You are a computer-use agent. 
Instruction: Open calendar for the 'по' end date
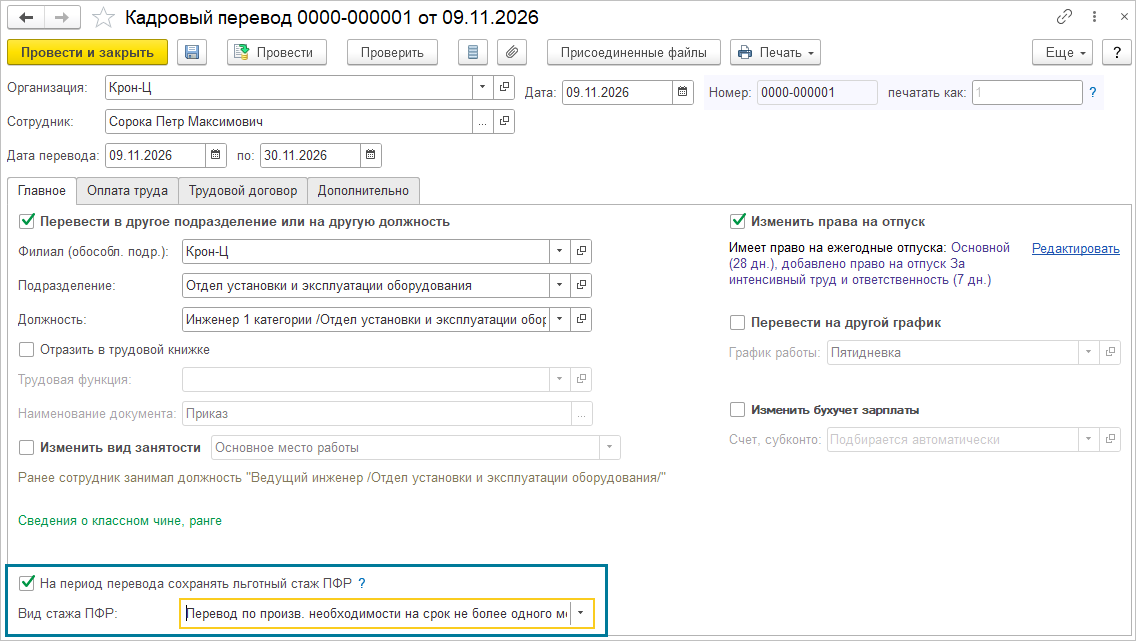[x=370, y=155]
